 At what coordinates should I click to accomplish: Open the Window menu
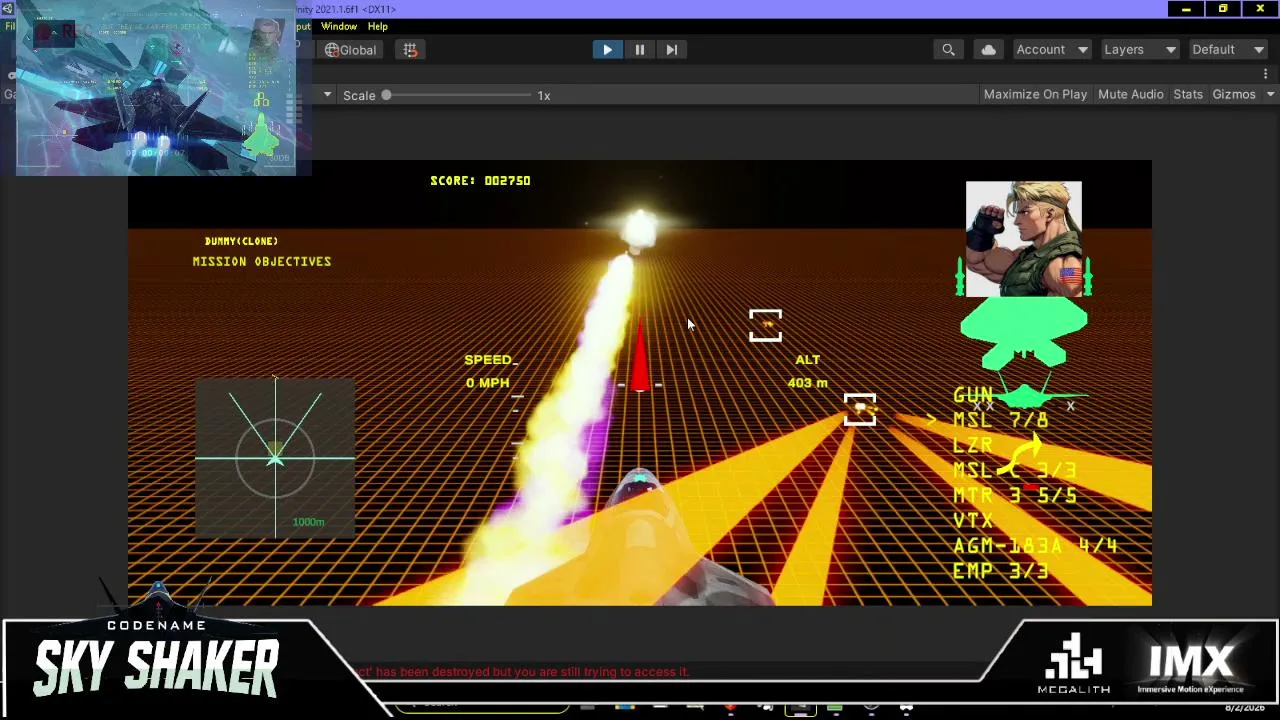point(339,26)
